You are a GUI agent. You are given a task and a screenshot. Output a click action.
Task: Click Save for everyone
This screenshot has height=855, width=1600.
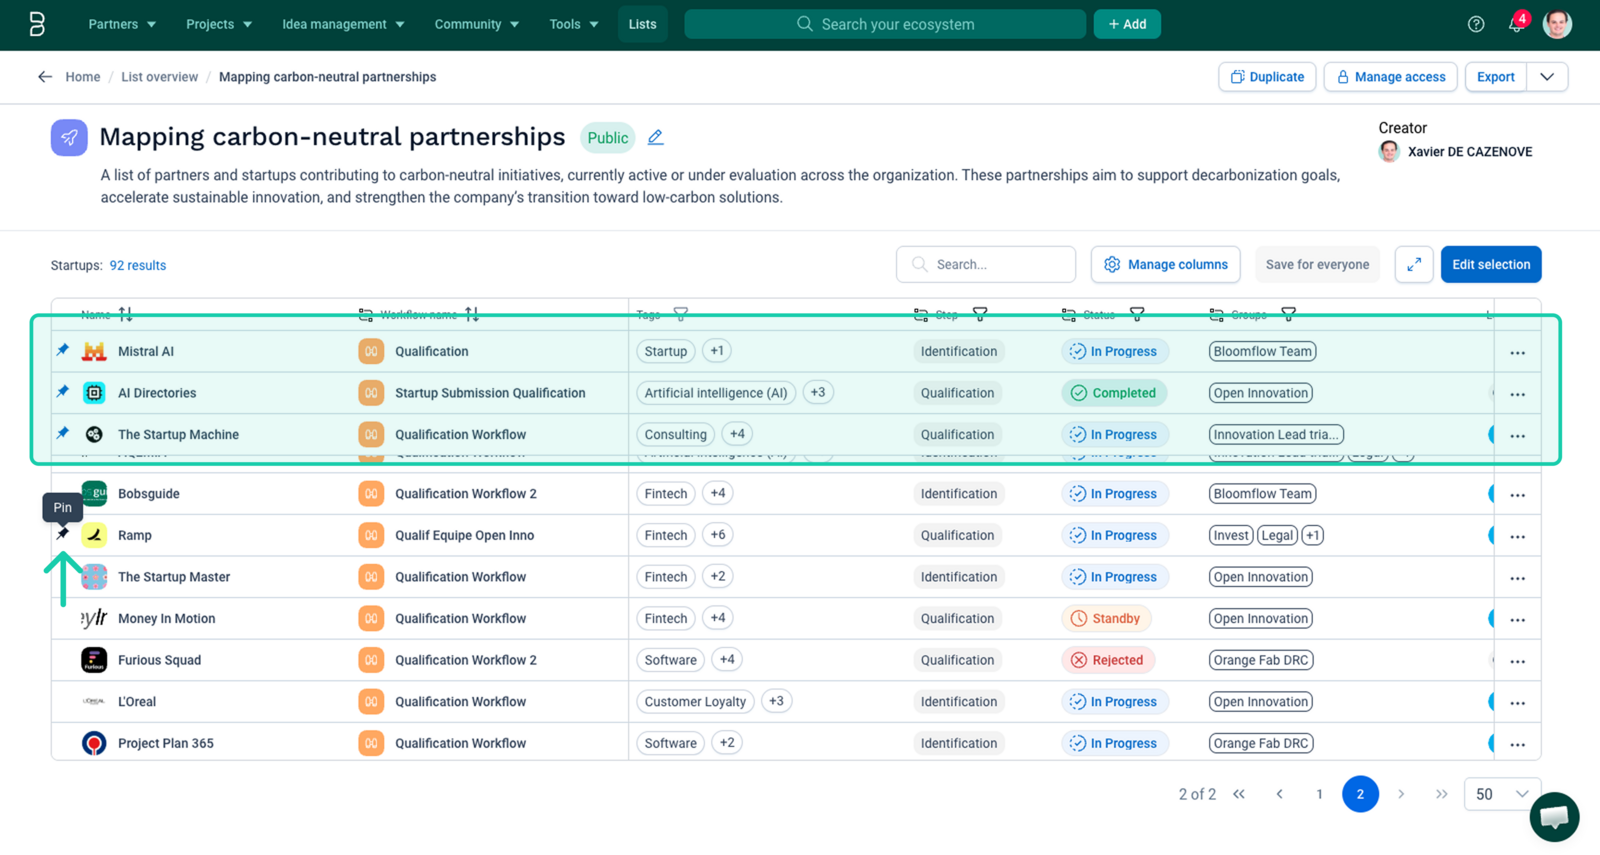coord(1317,265)
